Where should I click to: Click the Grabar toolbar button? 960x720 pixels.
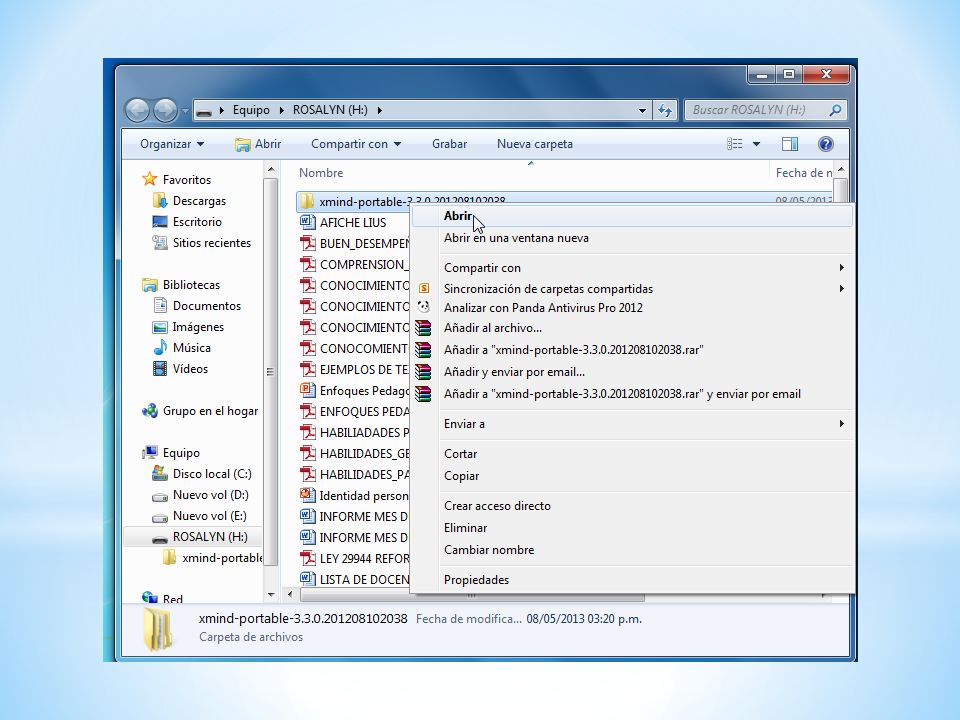click(449, 144)
